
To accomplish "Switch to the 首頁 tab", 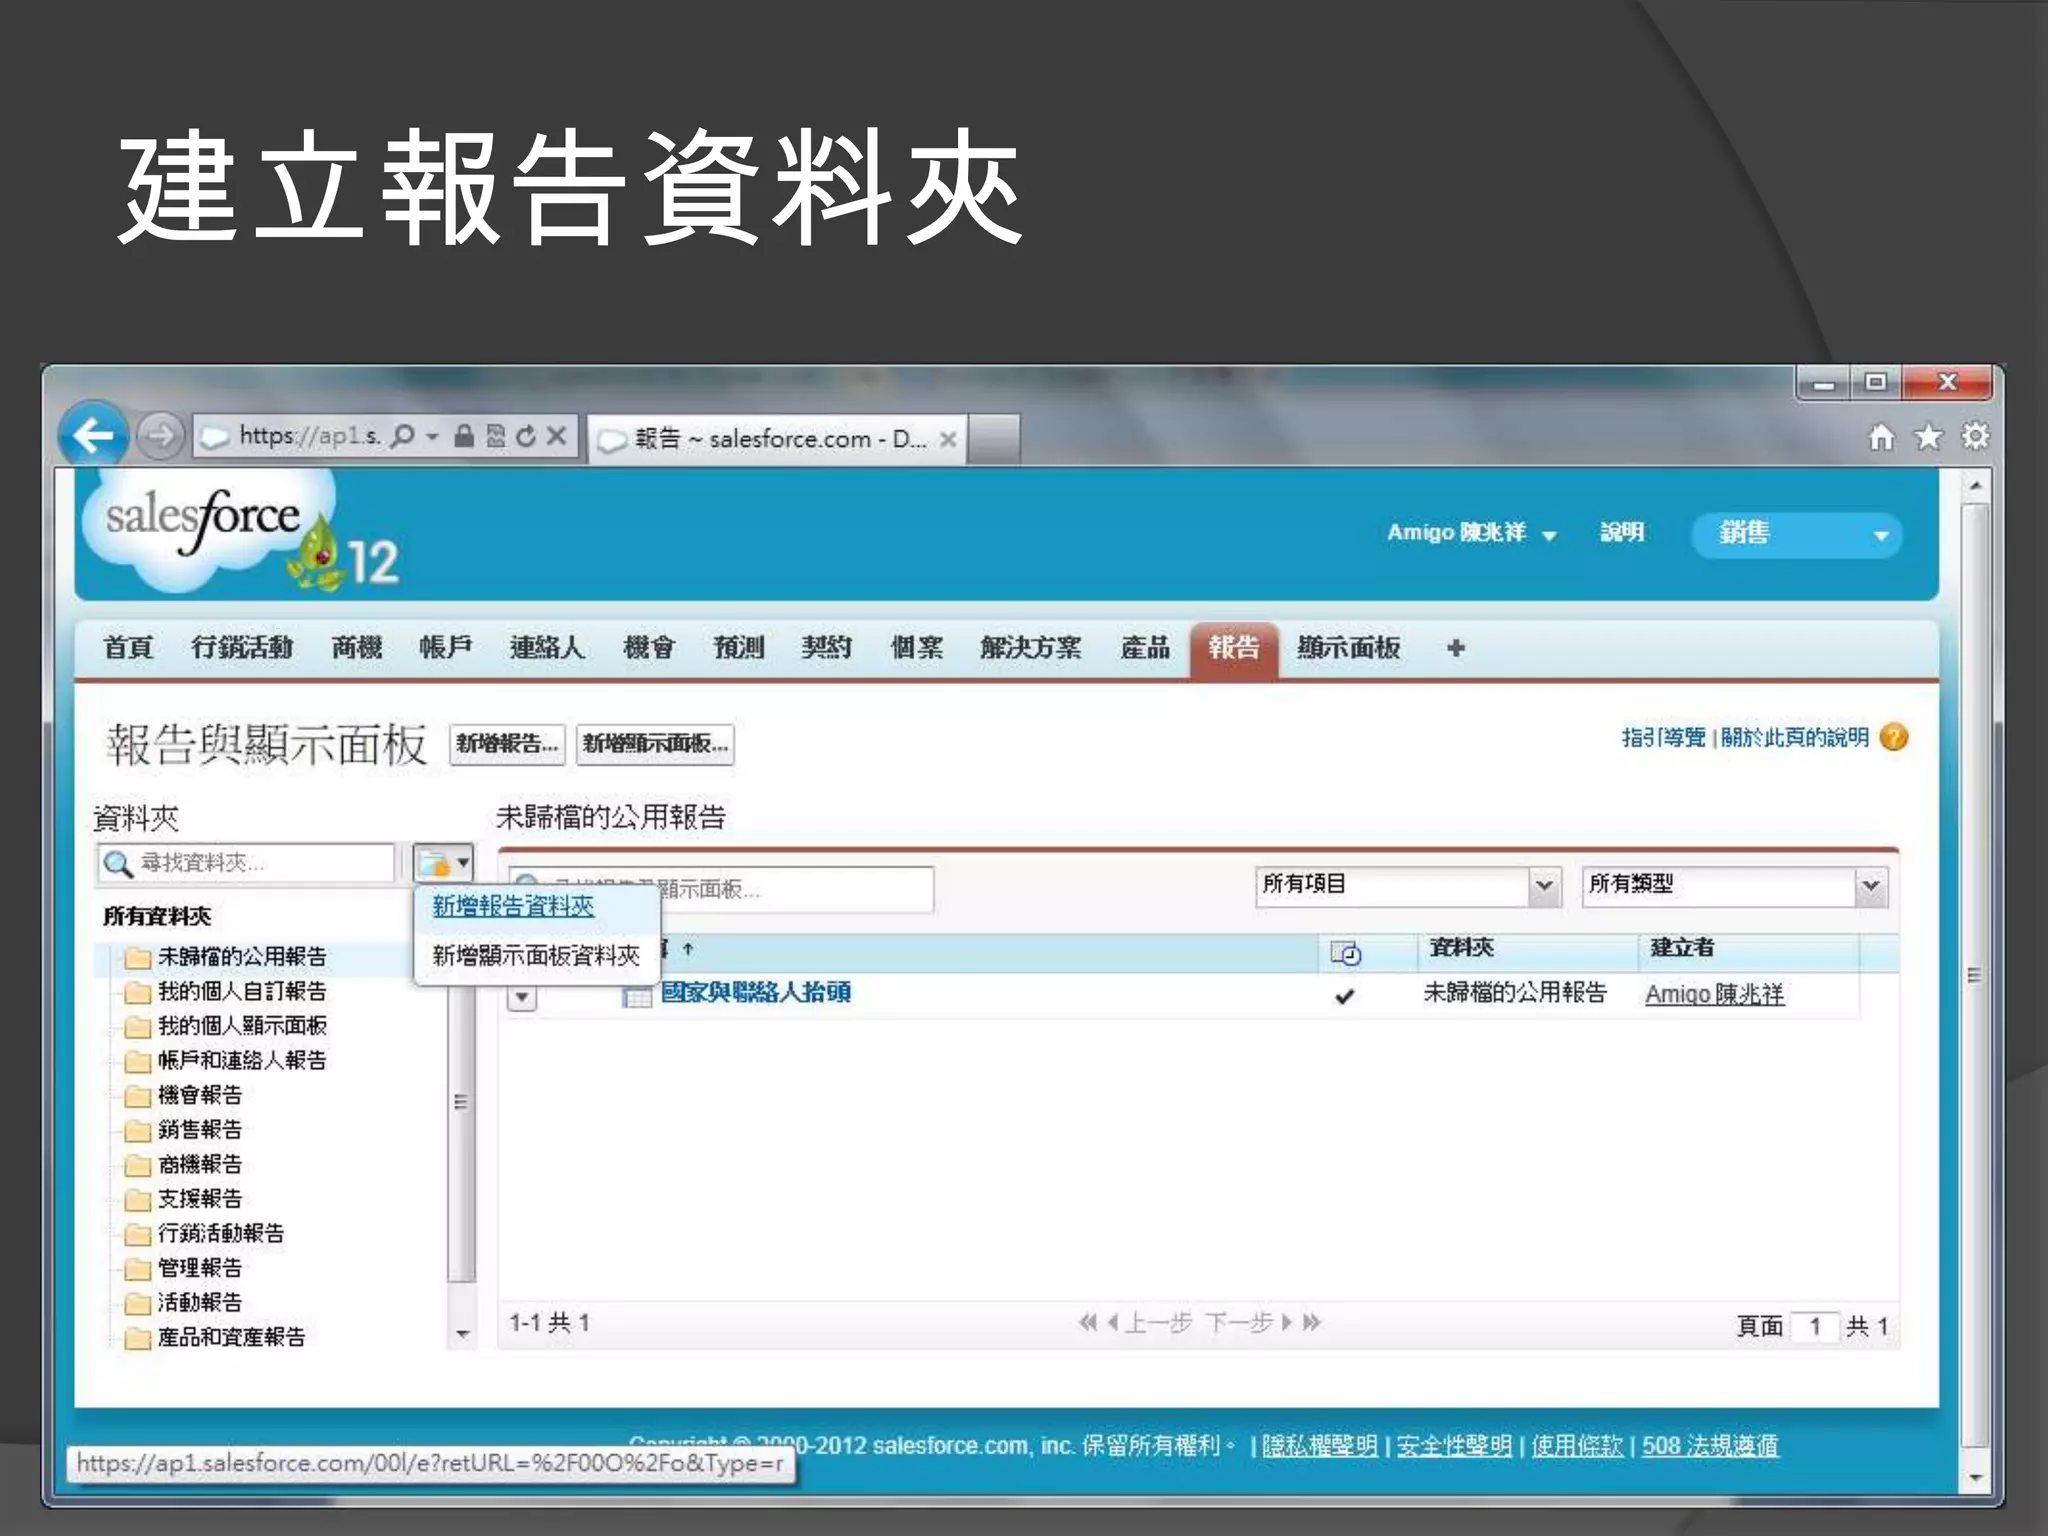I will point(128,648).
